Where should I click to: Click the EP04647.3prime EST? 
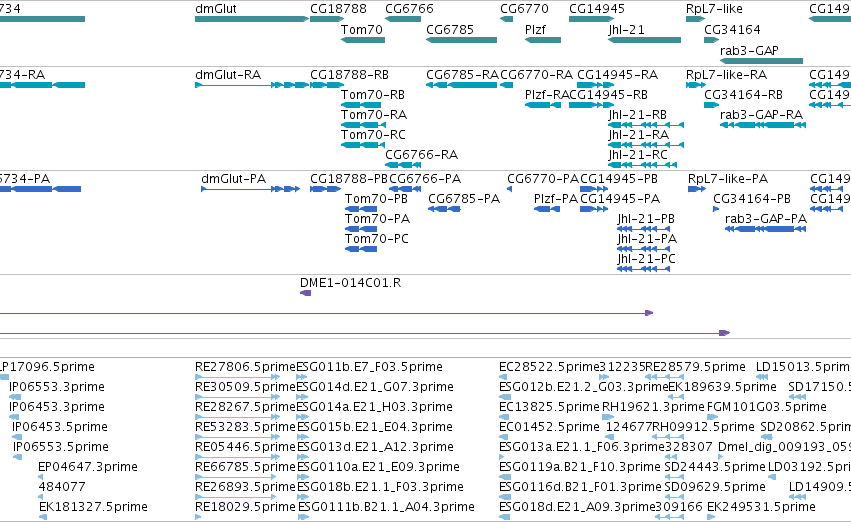click(40, 477)
